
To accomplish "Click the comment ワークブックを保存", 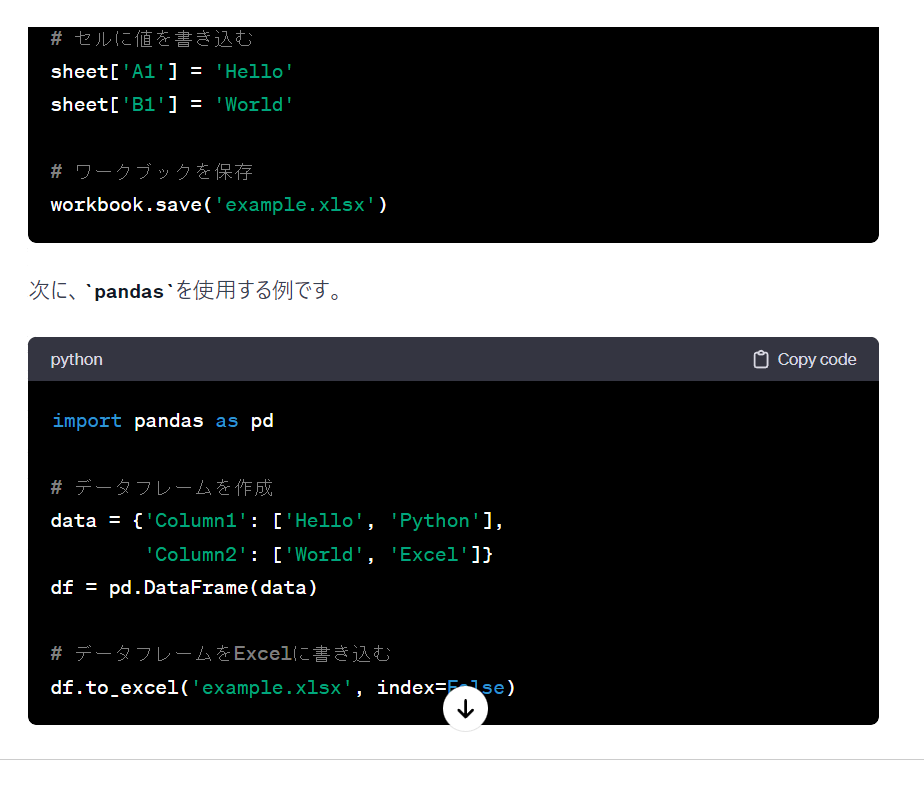I will [152, 172].
